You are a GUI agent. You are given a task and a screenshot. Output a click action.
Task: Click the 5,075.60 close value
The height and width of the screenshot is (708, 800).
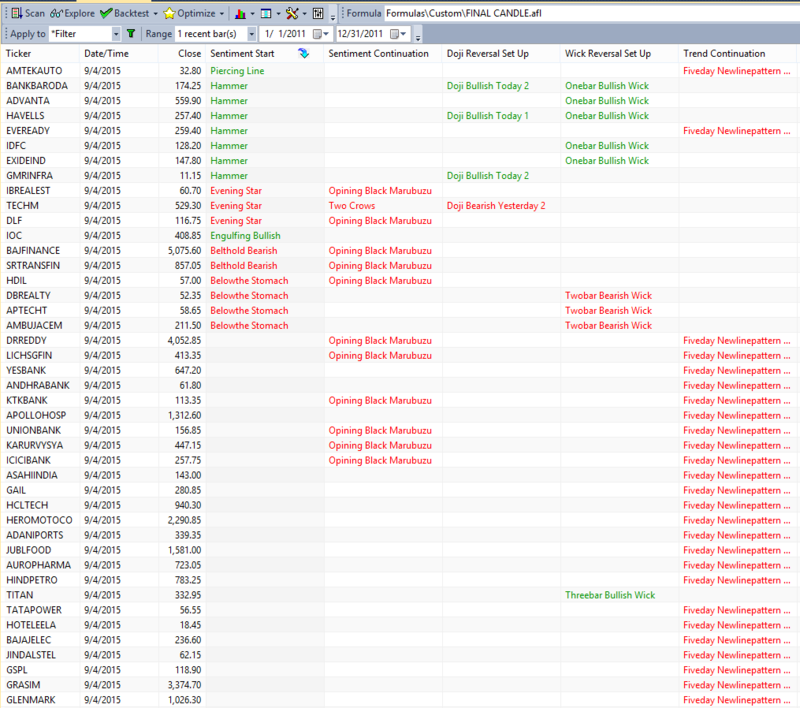click(185, 250)
